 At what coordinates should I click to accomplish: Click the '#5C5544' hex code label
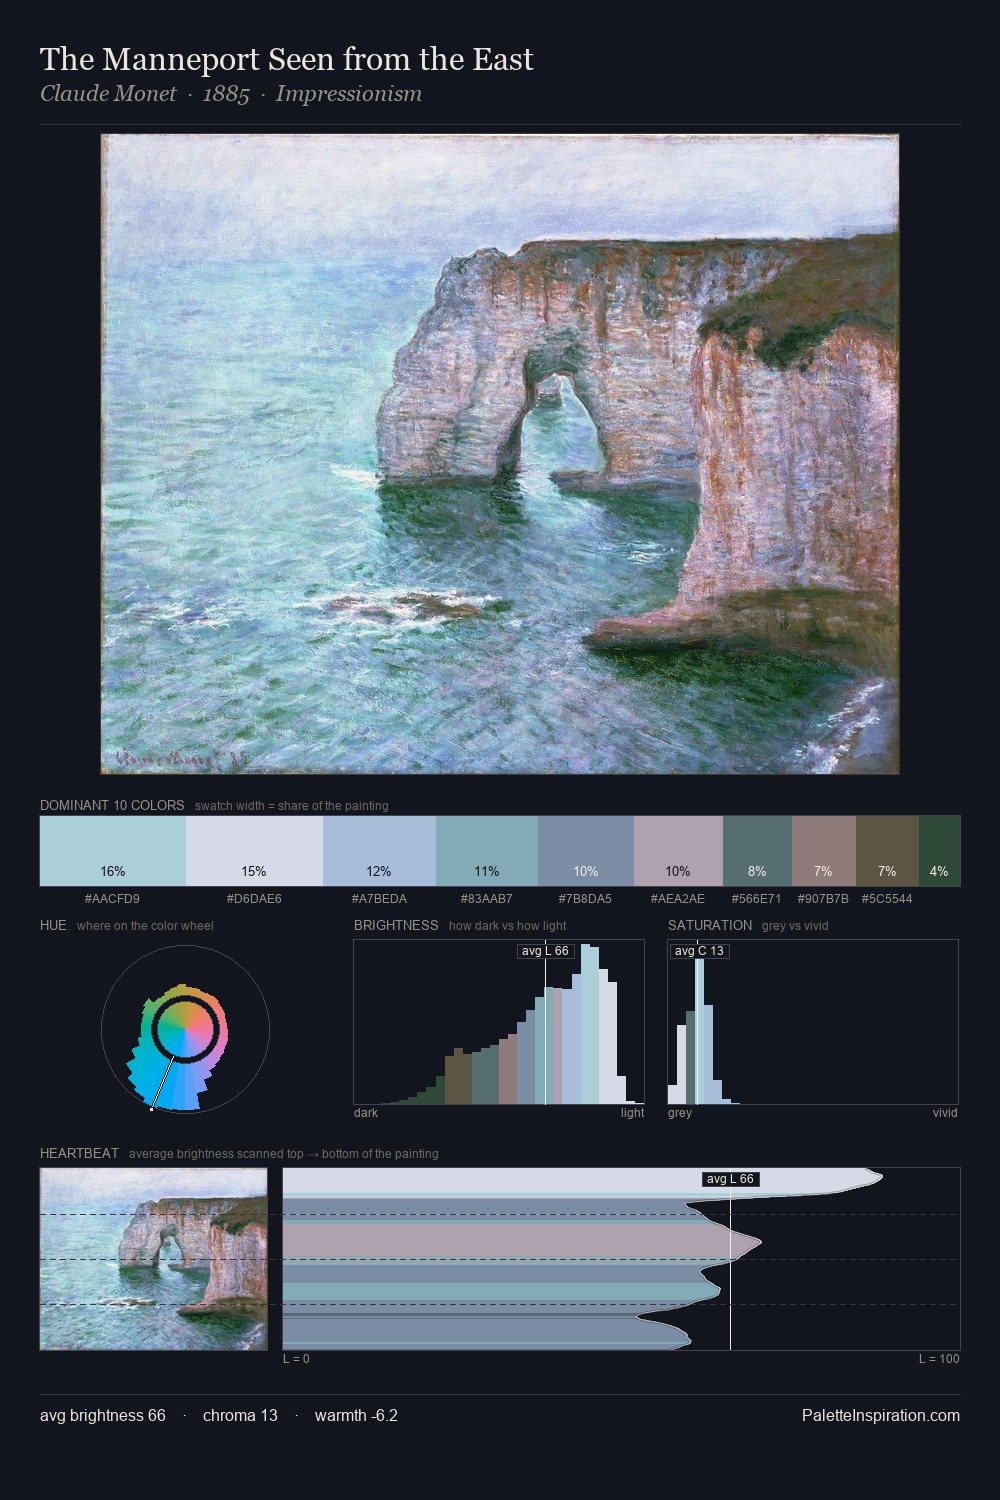click(887, 898)
